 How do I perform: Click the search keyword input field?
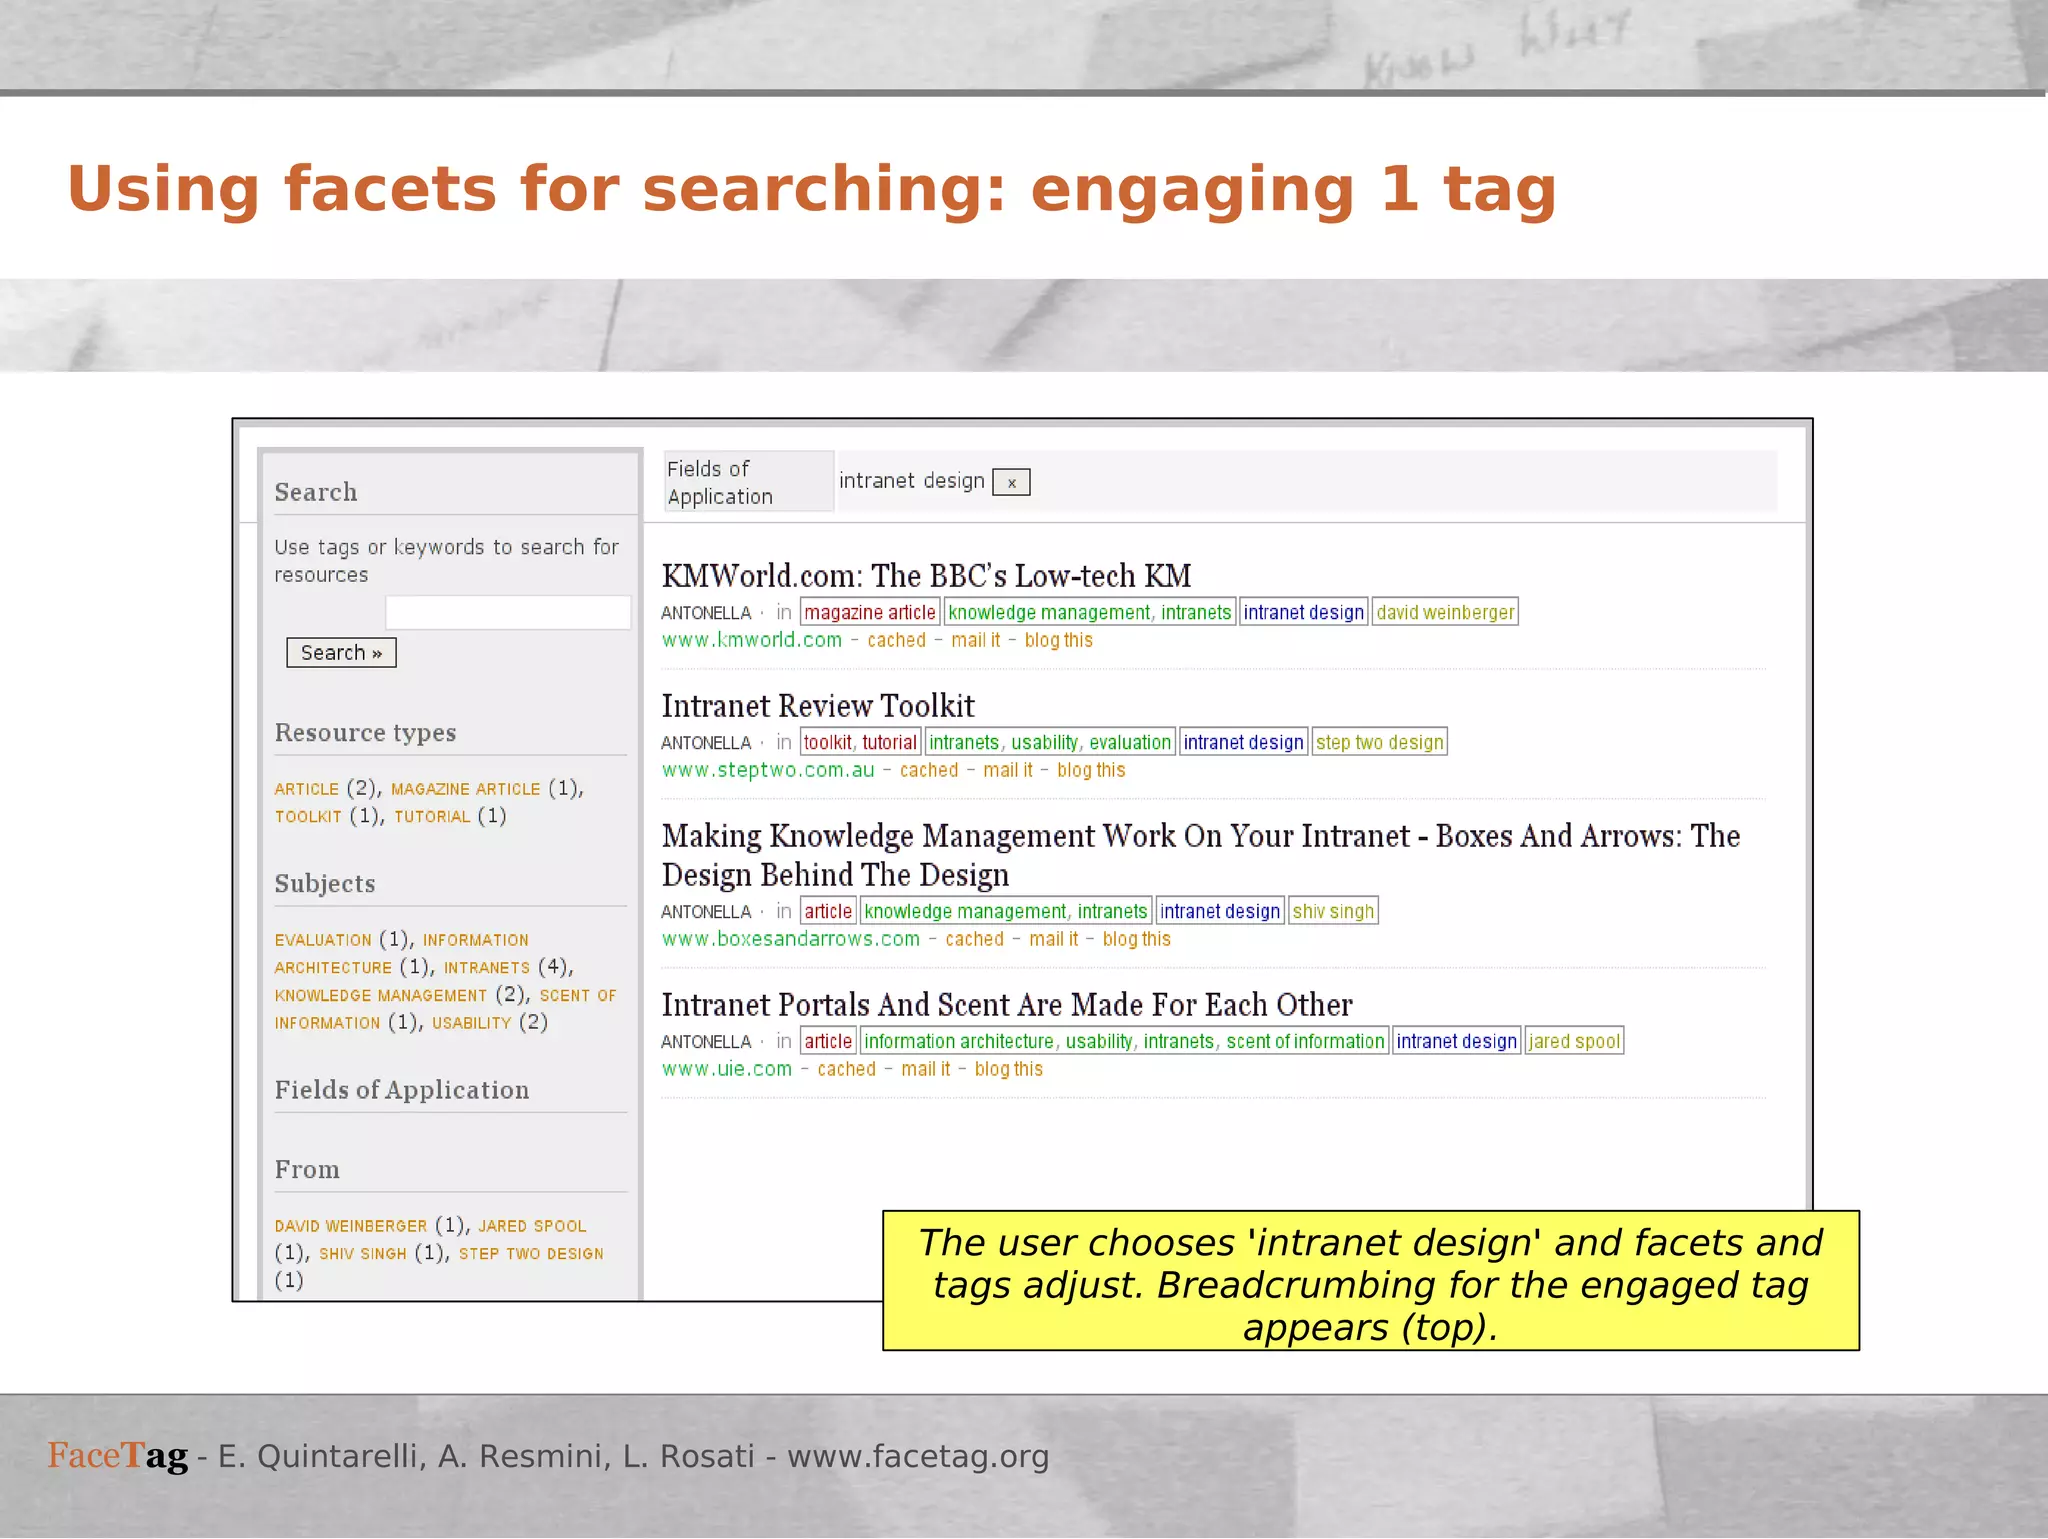508,613
